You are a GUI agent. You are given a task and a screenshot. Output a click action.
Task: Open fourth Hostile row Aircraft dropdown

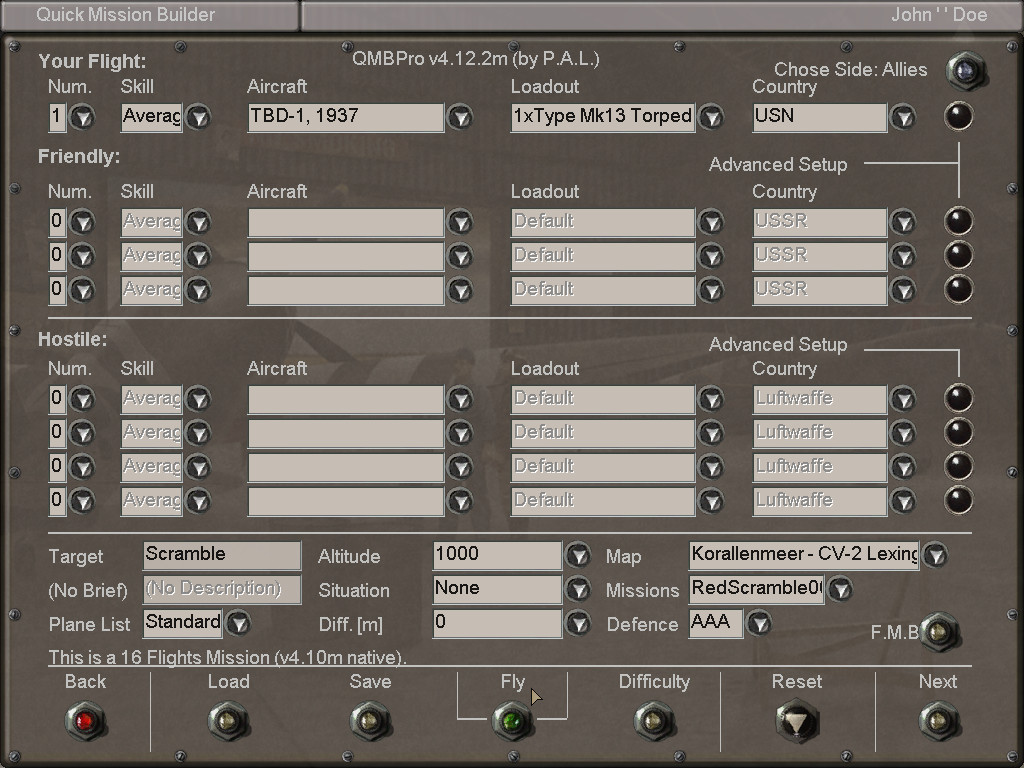tap(460, 501)
